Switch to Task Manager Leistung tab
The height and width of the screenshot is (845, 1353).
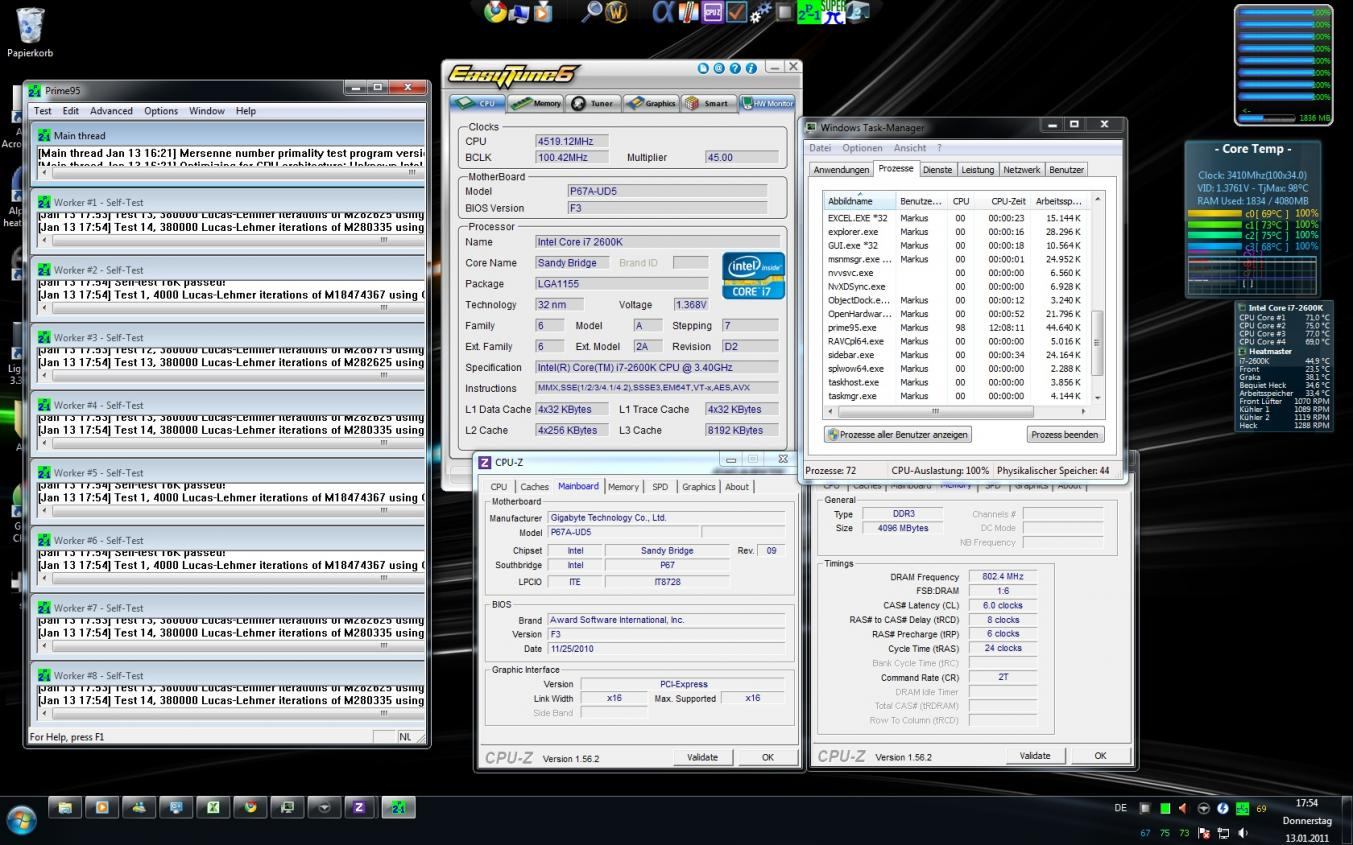pos(977,170)
